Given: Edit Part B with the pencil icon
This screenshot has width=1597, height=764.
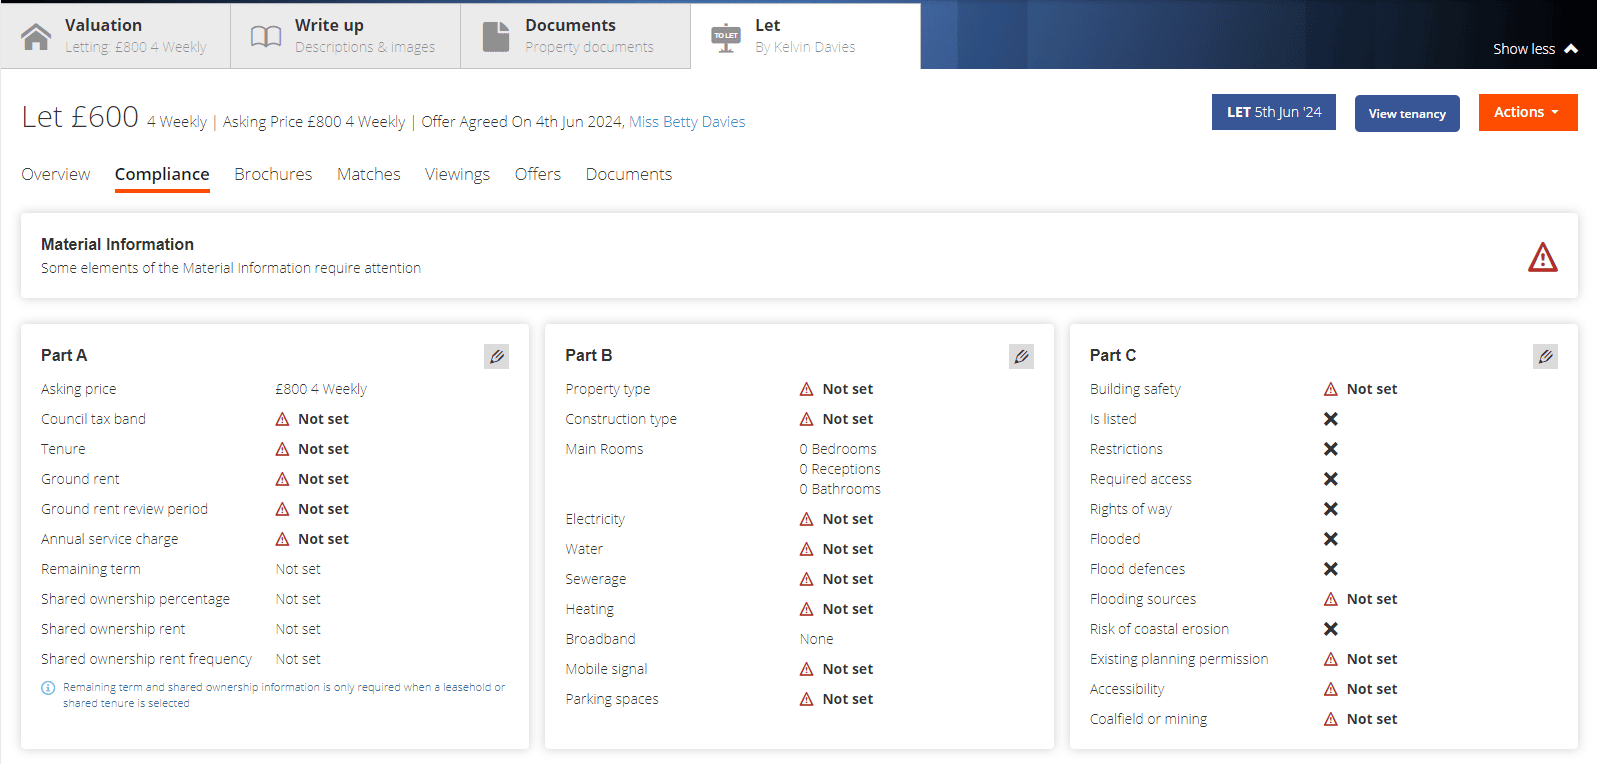Looking at the screenshot, I should click(x=1021, y=356).
